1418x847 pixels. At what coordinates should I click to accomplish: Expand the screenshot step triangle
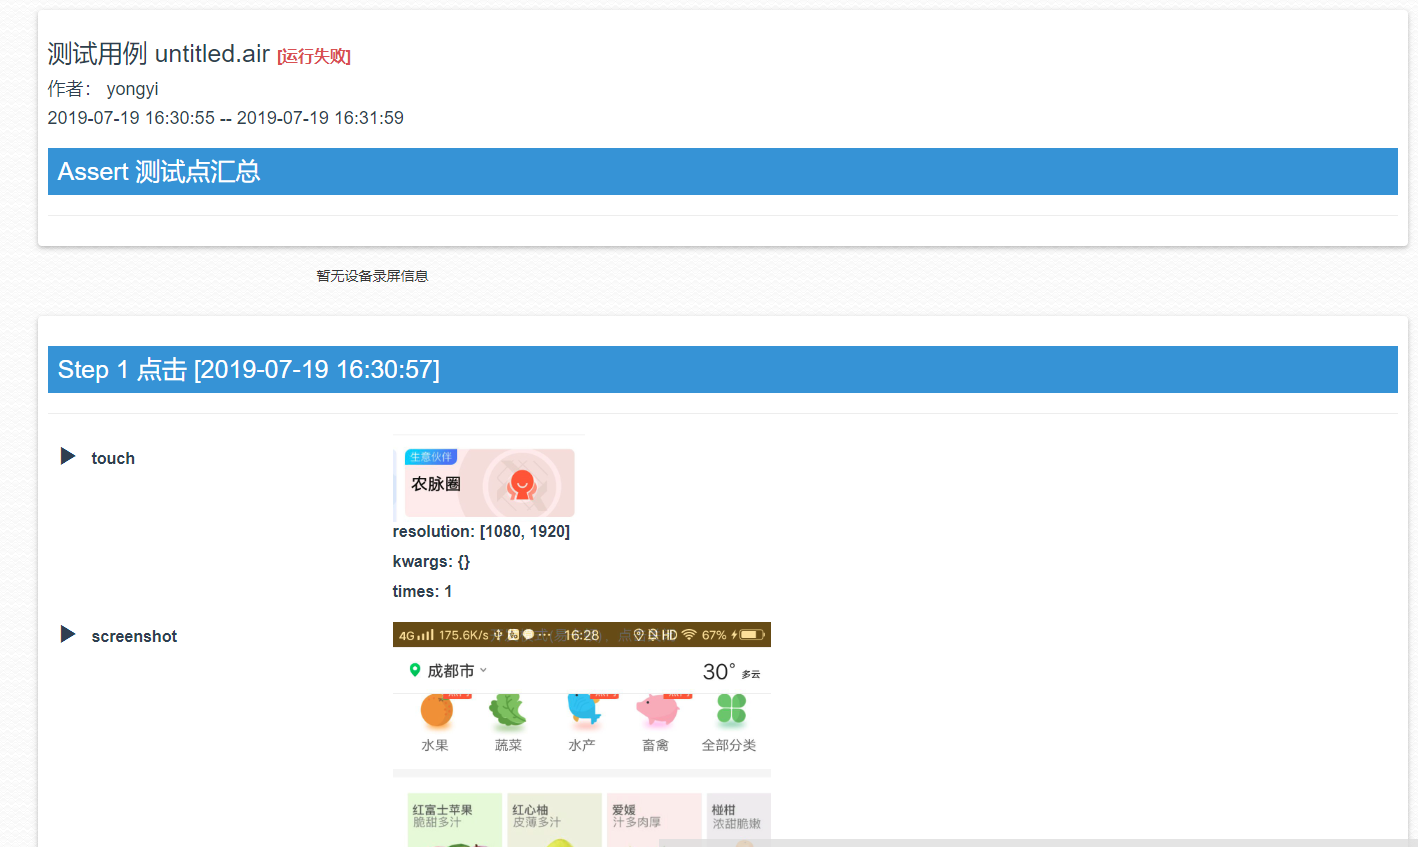pyautogui.click(x=68, y=635)
